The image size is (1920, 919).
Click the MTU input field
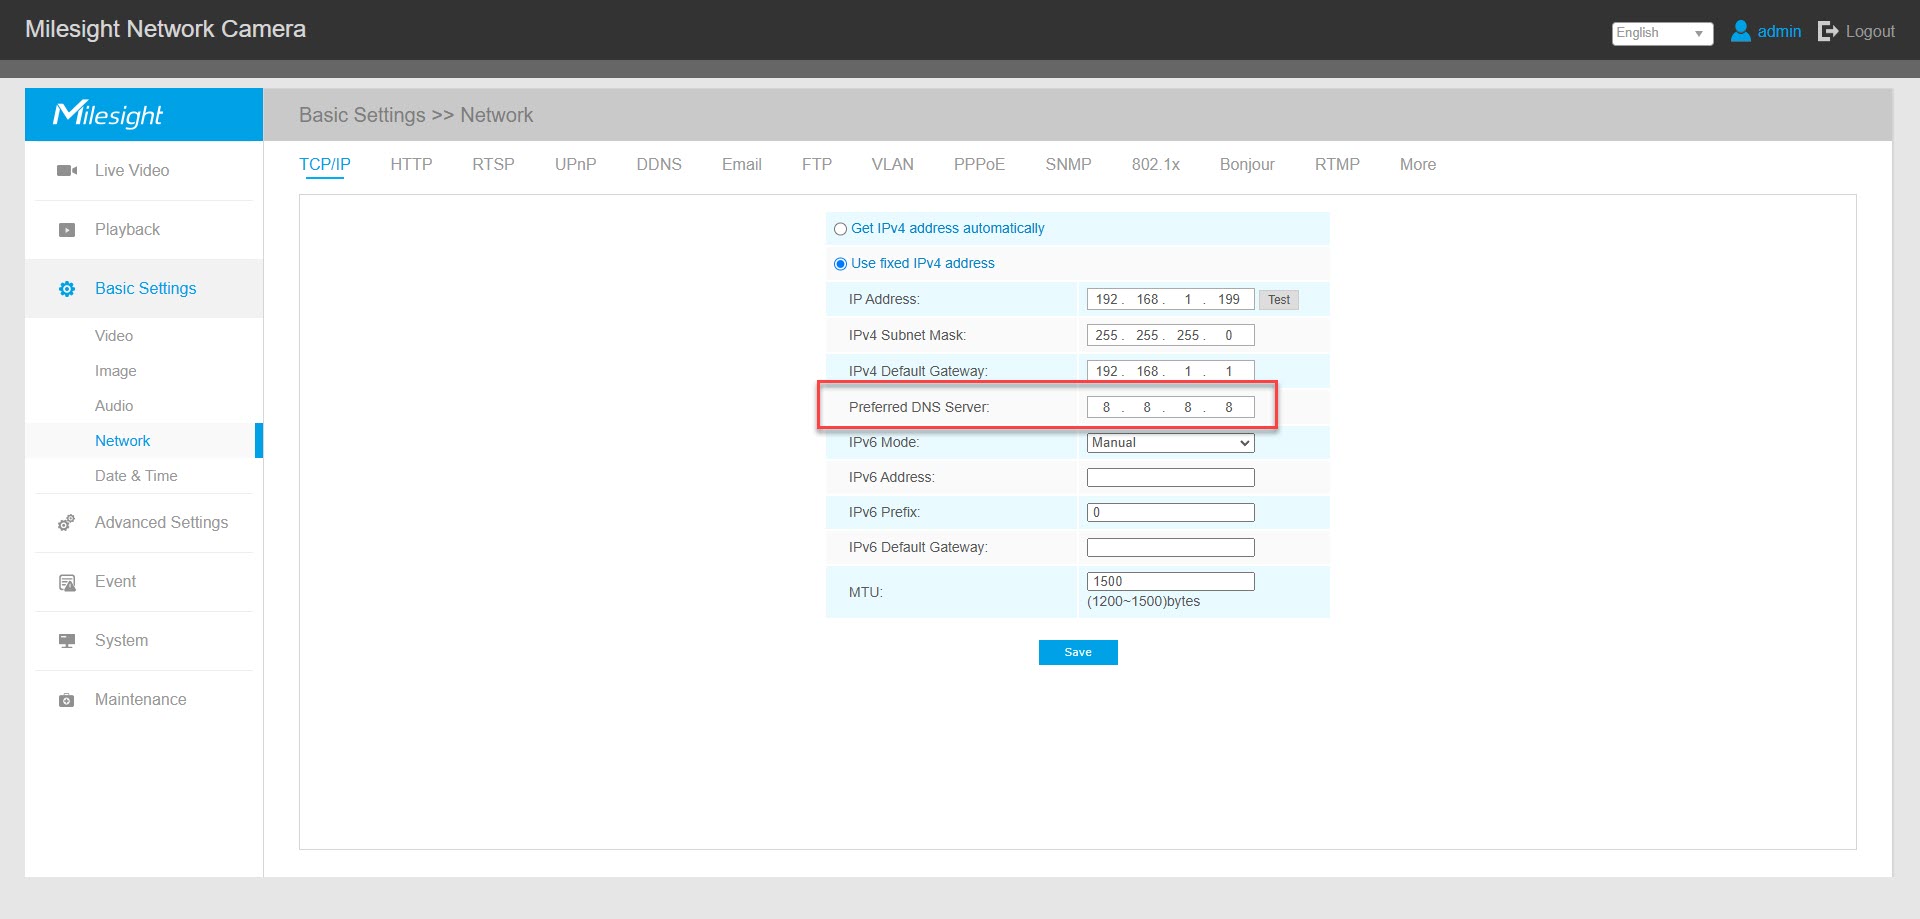1169,580
